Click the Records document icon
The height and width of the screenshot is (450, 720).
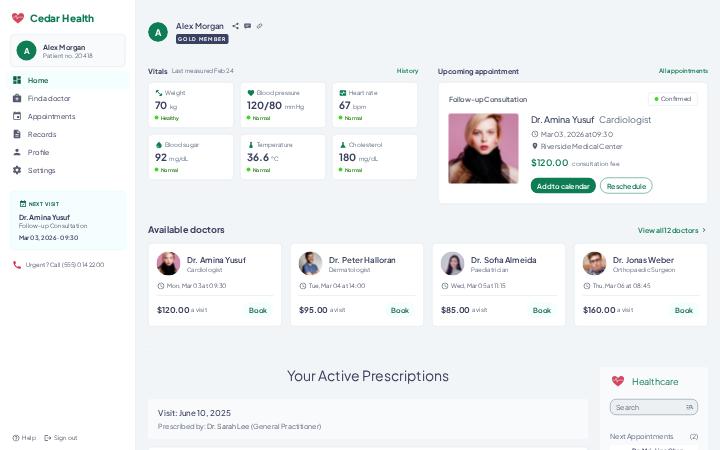(17, 134)
